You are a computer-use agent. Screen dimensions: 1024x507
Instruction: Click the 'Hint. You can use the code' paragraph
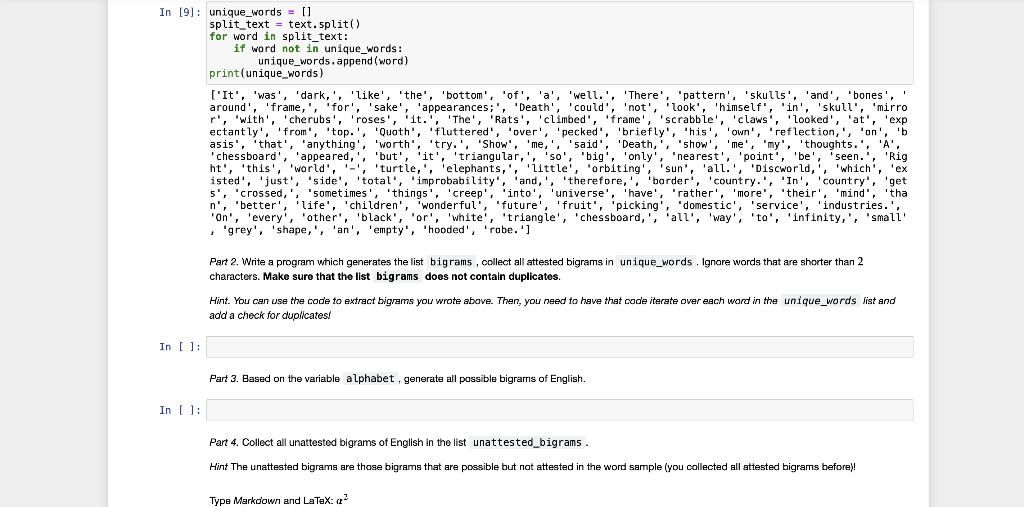pos(552,308)
